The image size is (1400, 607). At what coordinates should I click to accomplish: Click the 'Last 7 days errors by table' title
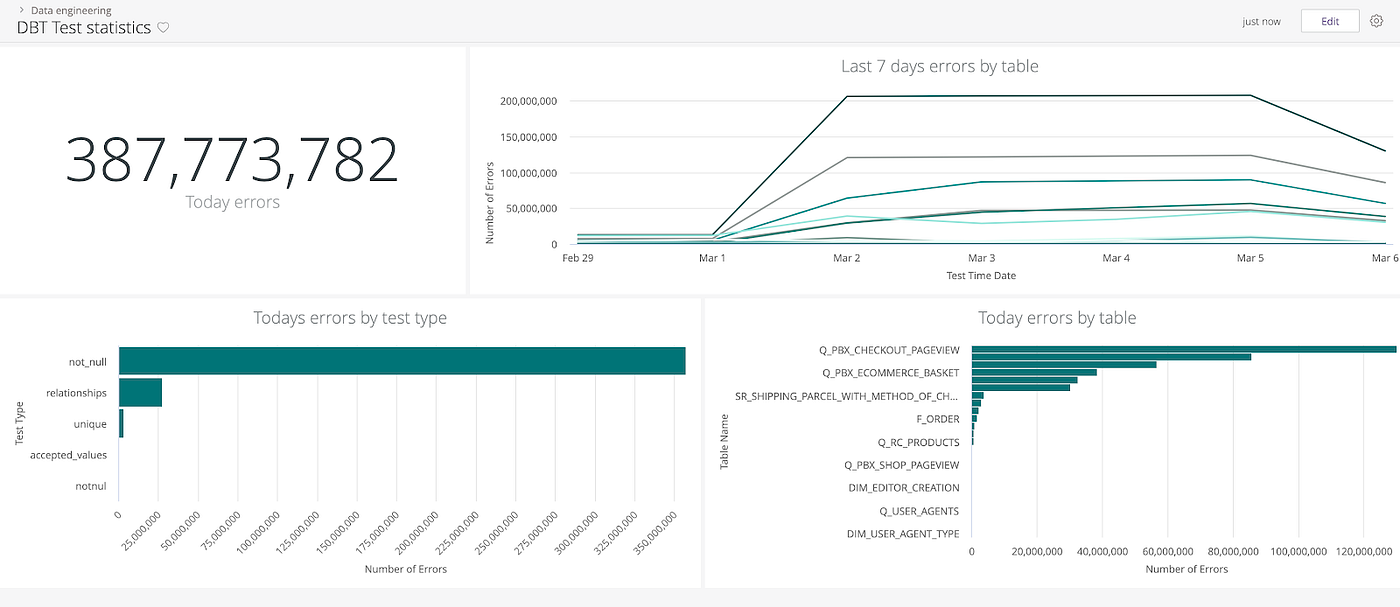tap(939, 66)
